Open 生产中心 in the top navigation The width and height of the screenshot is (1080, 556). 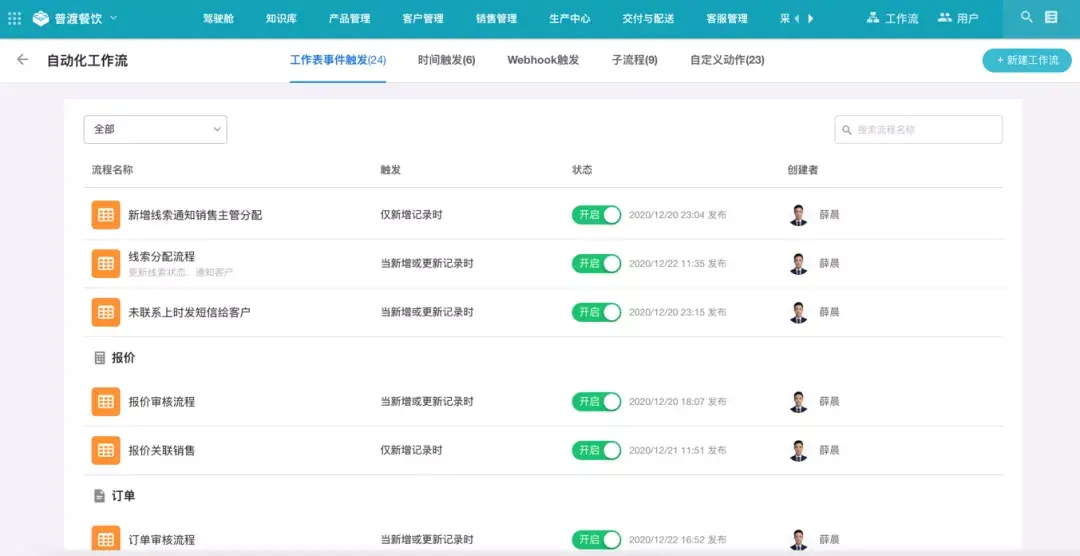tap(570, 19)
